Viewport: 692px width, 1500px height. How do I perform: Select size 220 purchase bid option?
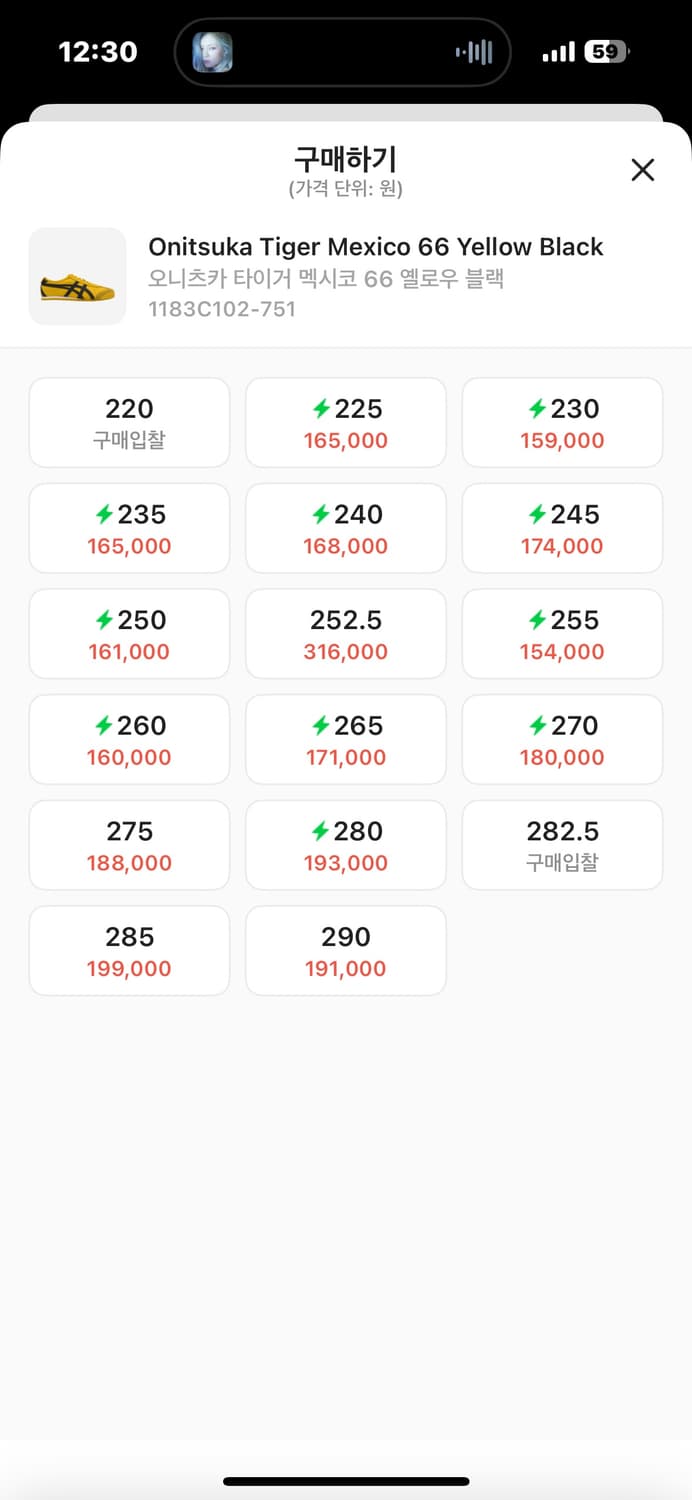tap(129, 423)
